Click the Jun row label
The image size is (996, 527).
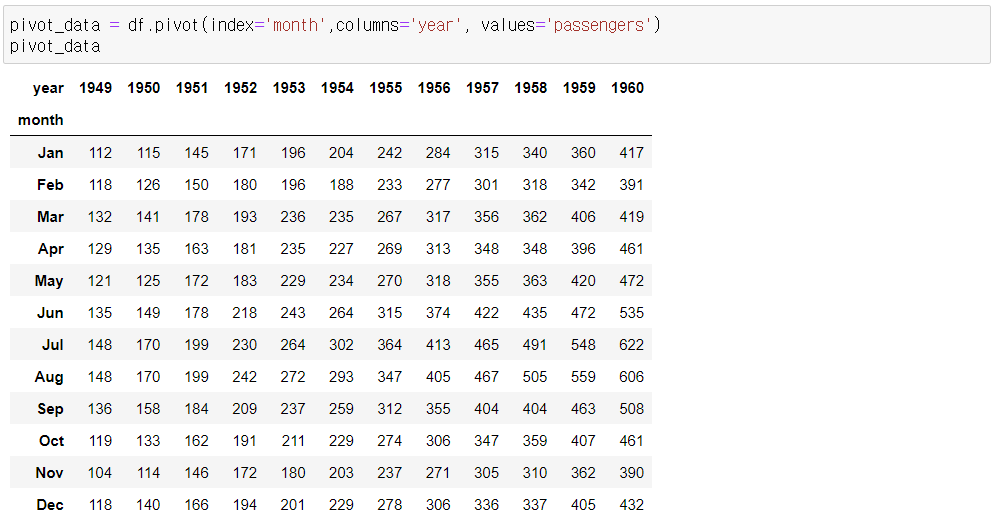50,313
